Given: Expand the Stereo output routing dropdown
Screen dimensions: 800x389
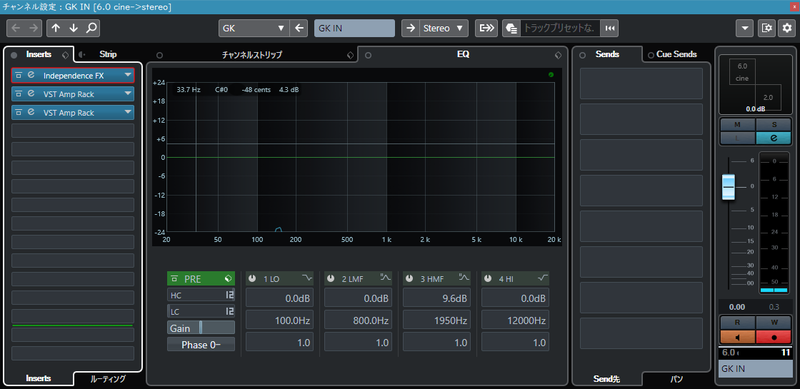Looking at the screenshot, I should click(x=459, y=29).
